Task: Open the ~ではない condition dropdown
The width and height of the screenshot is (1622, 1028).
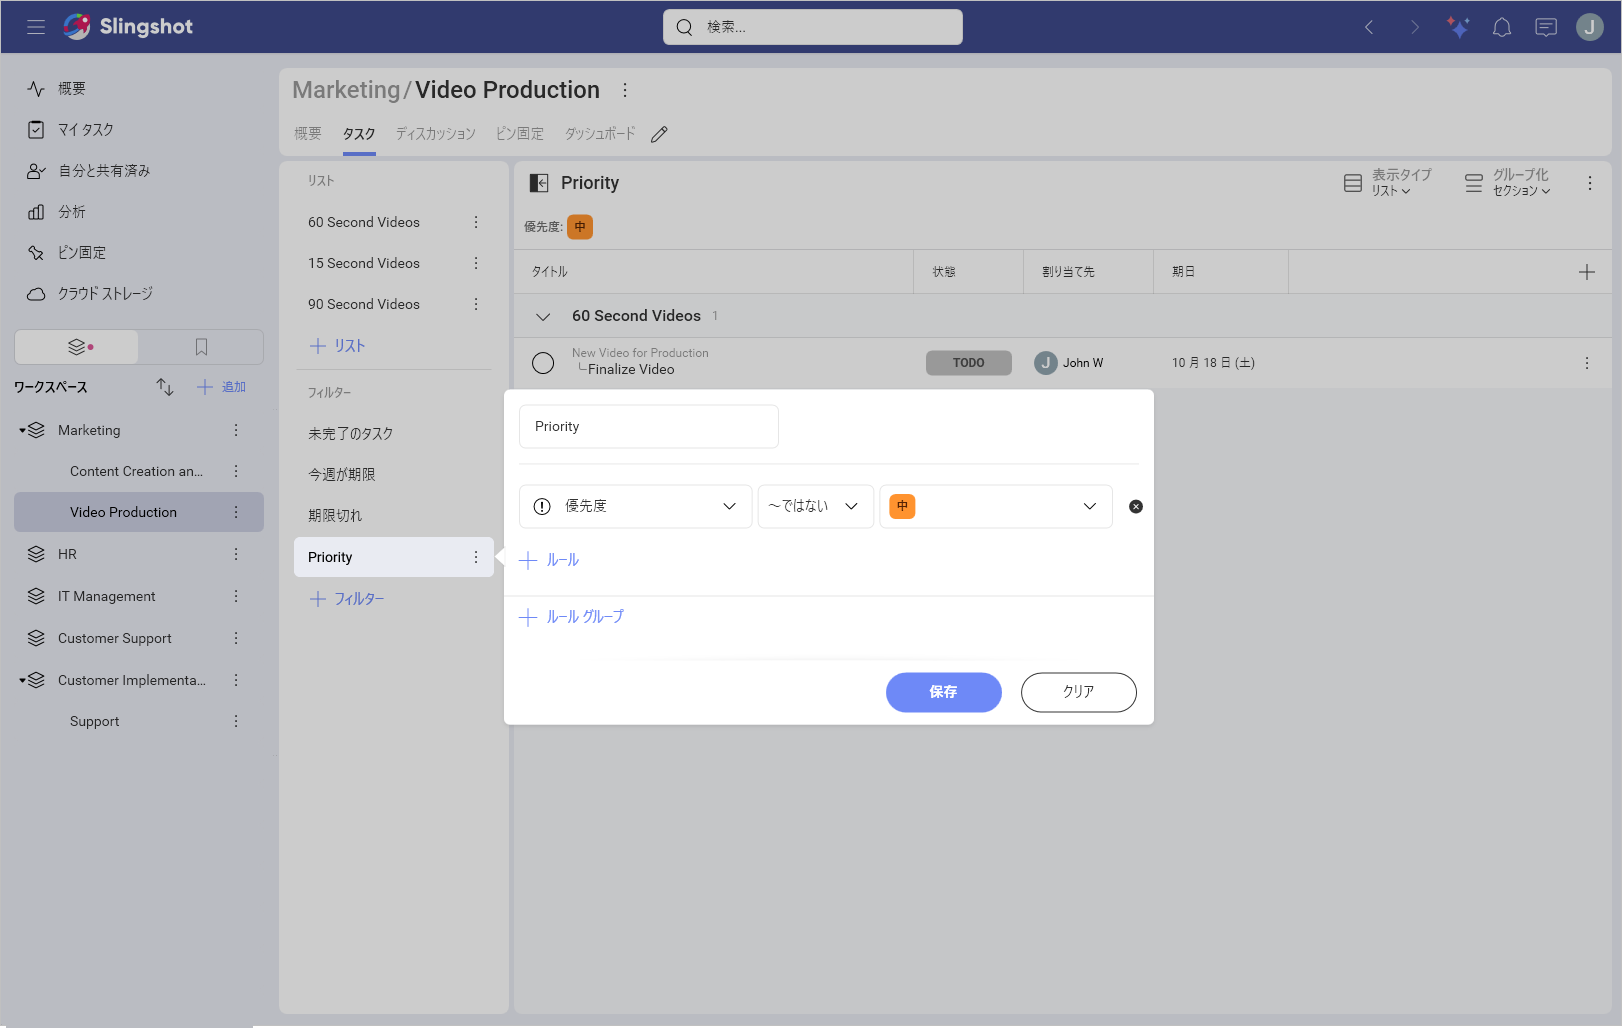Action: coord(815,506)
